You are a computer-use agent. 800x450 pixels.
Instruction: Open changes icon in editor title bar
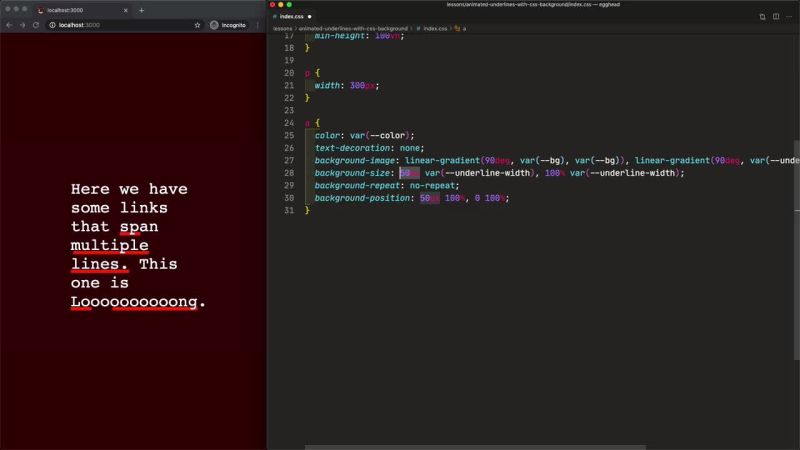pyautogui.click(x=762, y=16)
